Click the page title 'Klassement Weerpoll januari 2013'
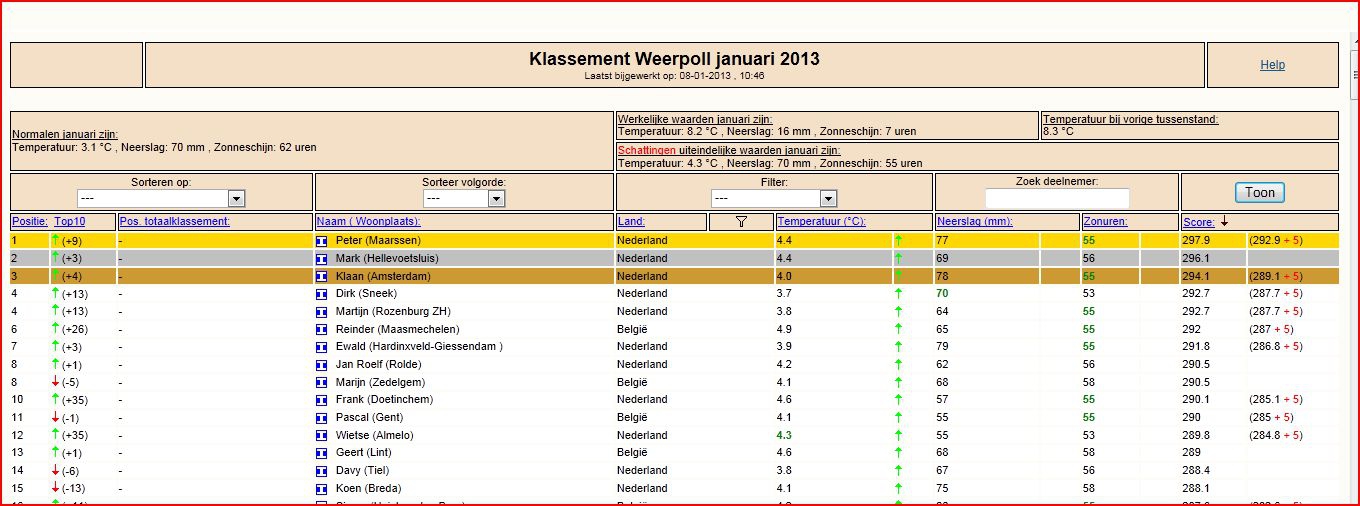The width and height of the screenshot is (1360, 506). (674, 59)
